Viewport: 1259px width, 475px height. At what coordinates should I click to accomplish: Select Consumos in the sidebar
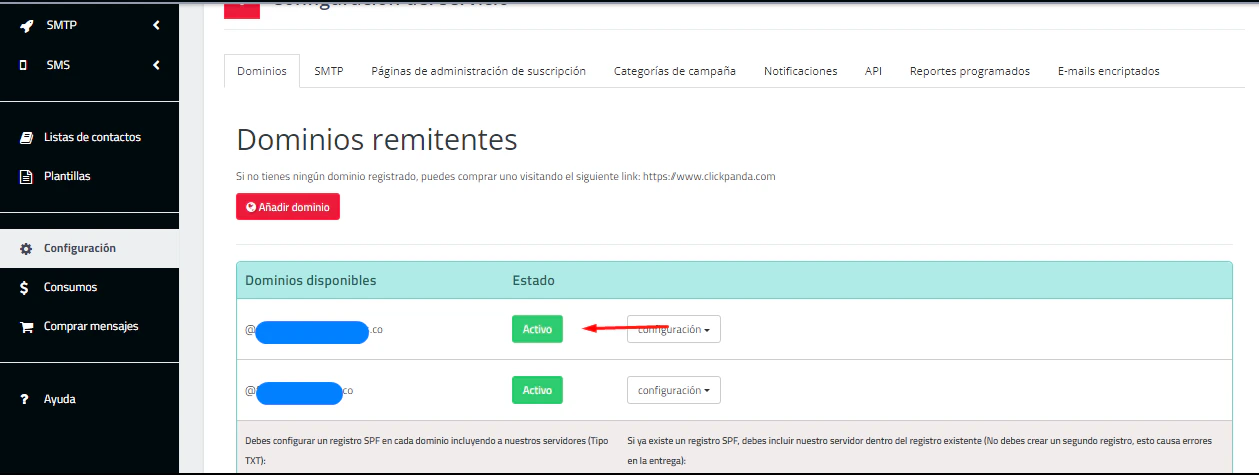coord(70,287)
